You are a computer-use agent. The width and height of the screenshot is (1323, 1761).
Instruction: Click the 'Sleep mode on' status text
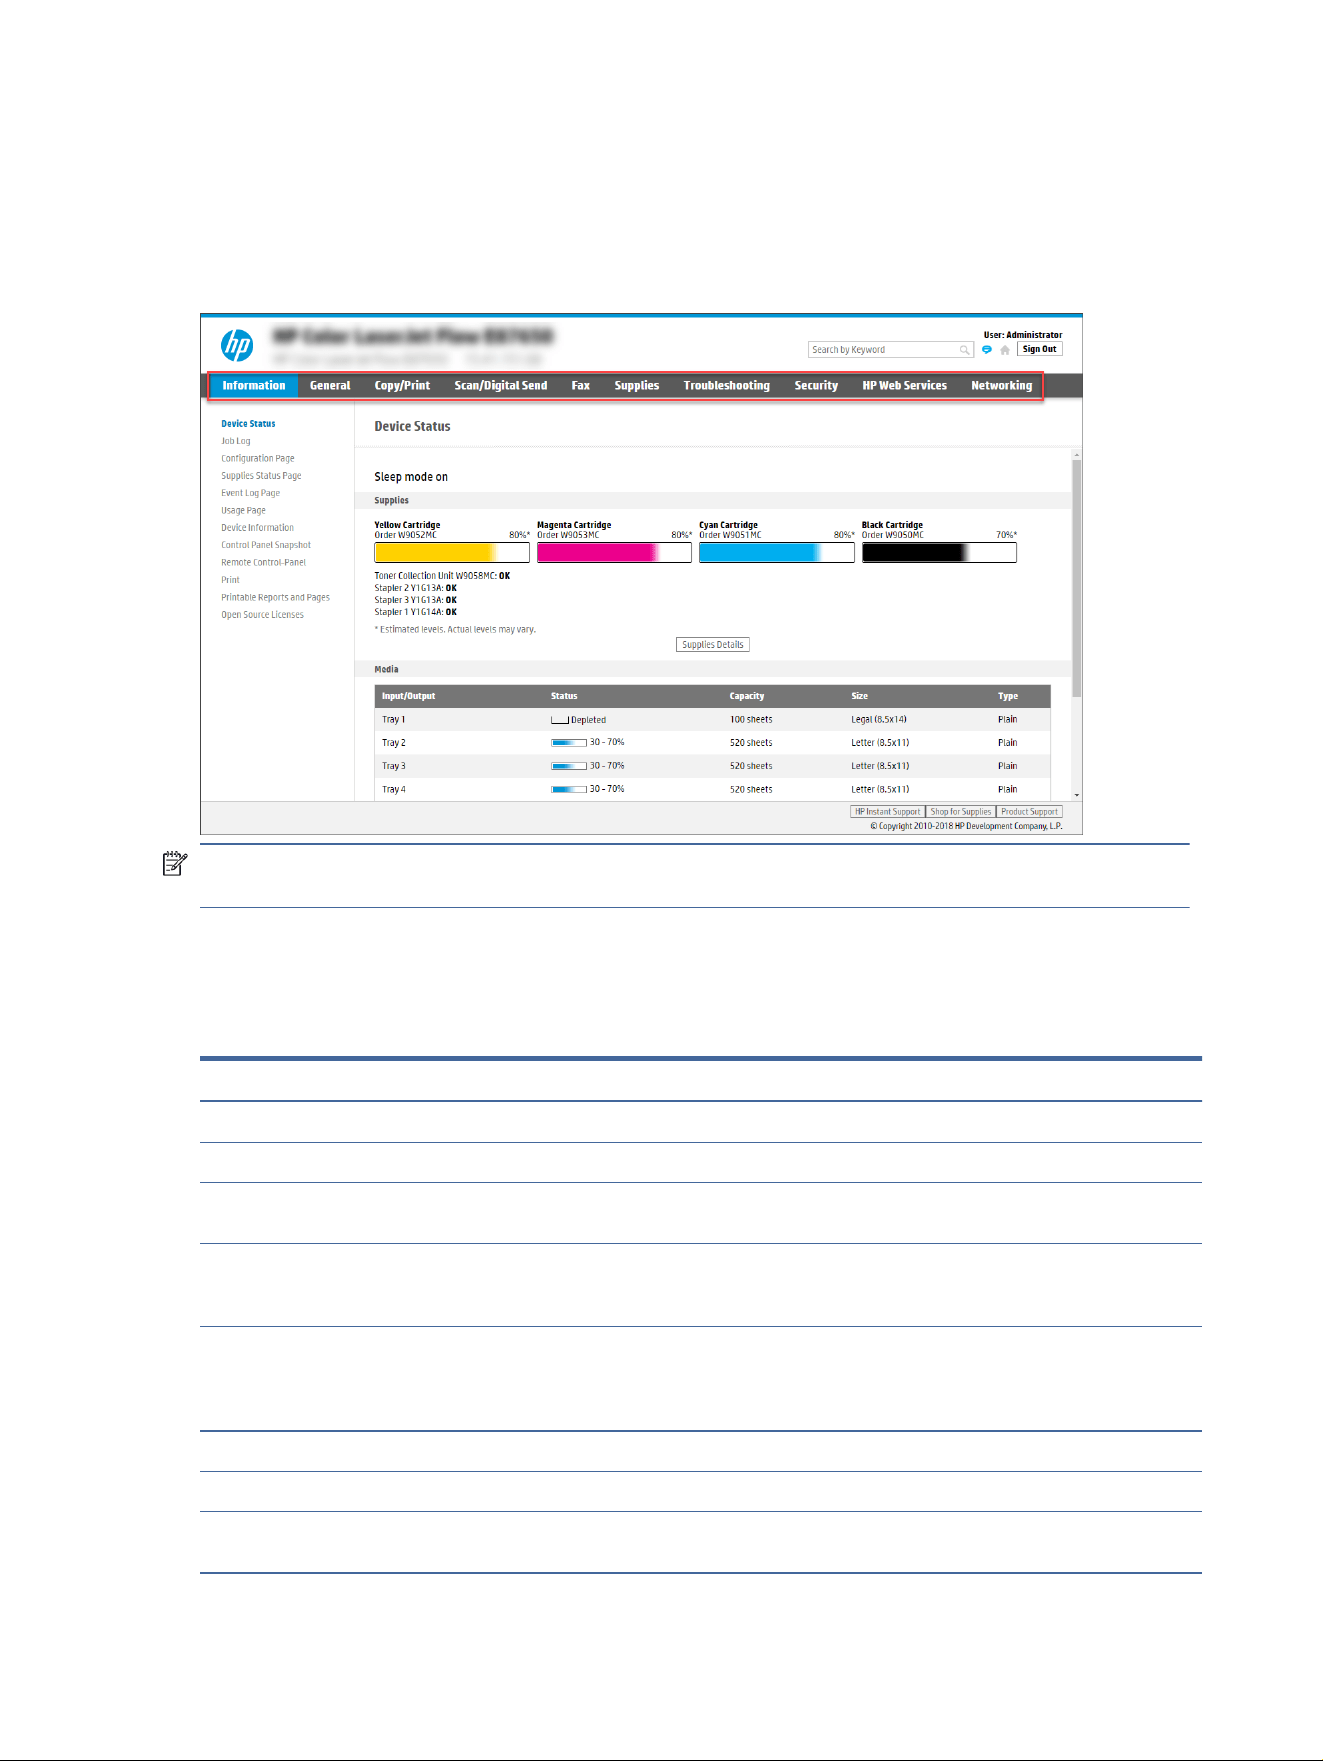point(411,477)
